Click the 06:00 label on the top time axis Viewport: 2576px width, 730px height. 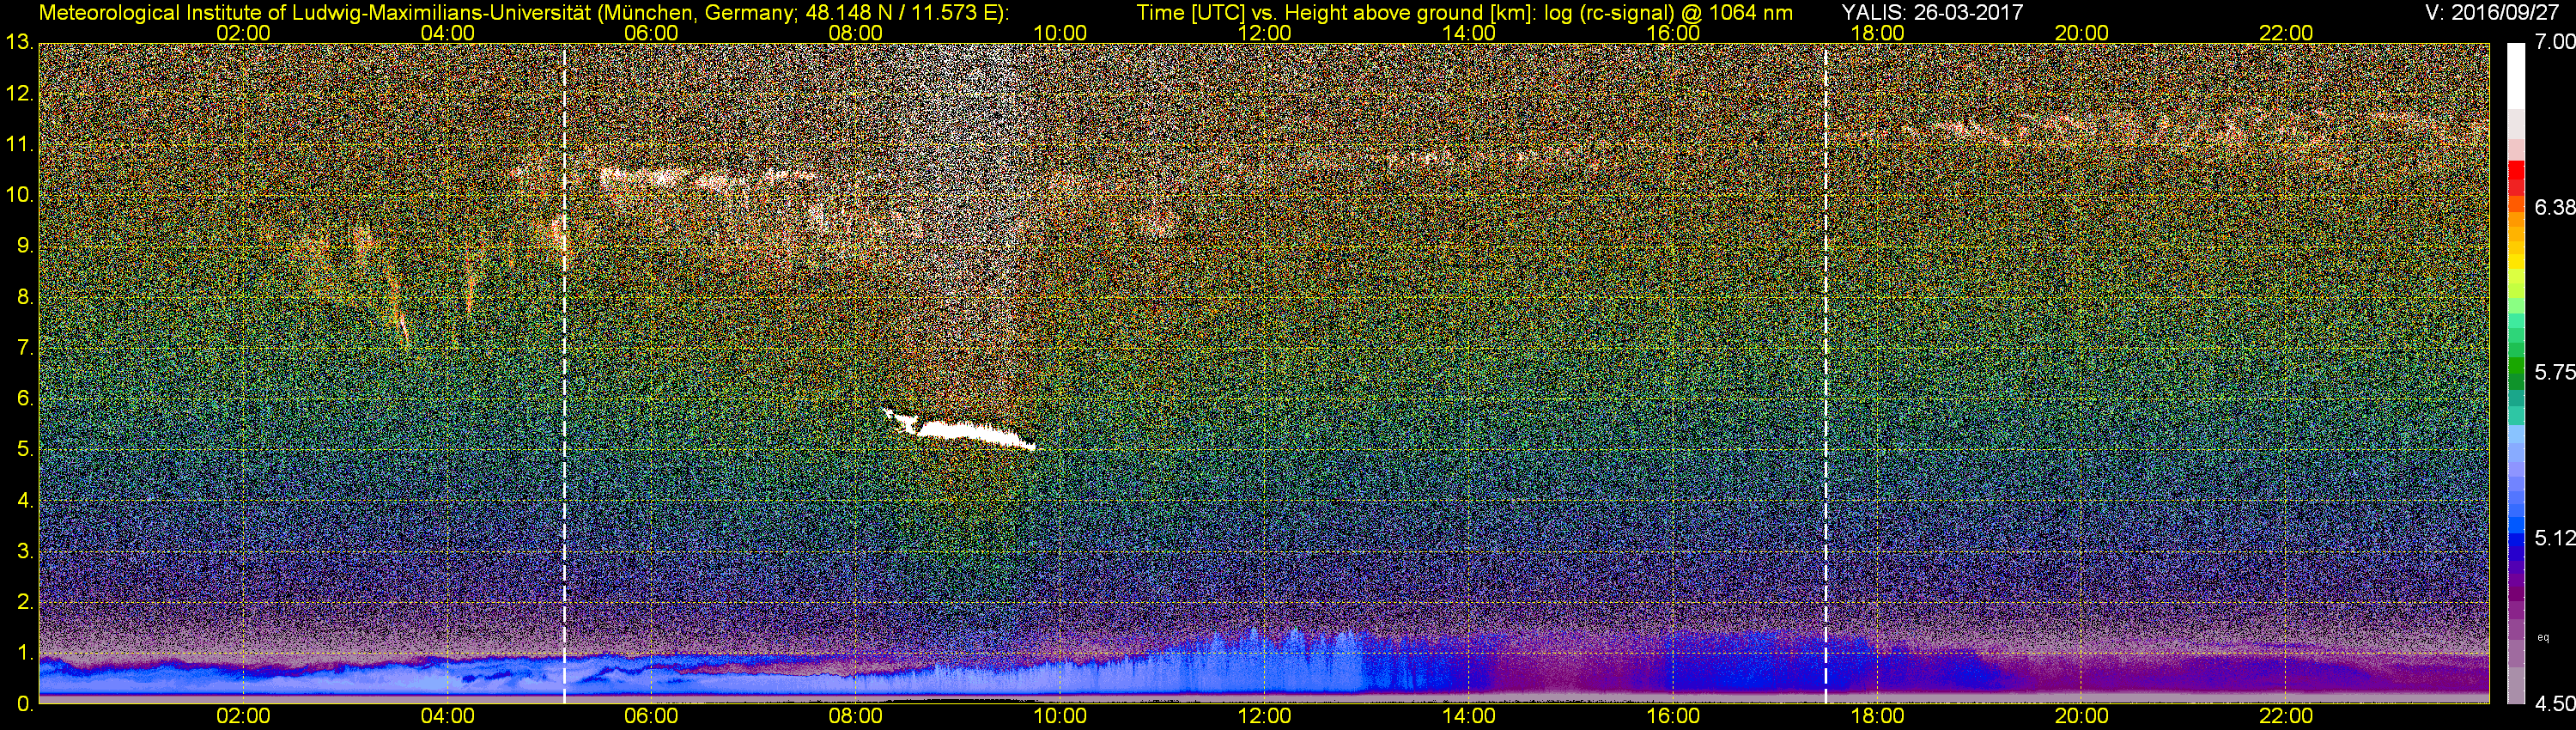pos(651,33)
